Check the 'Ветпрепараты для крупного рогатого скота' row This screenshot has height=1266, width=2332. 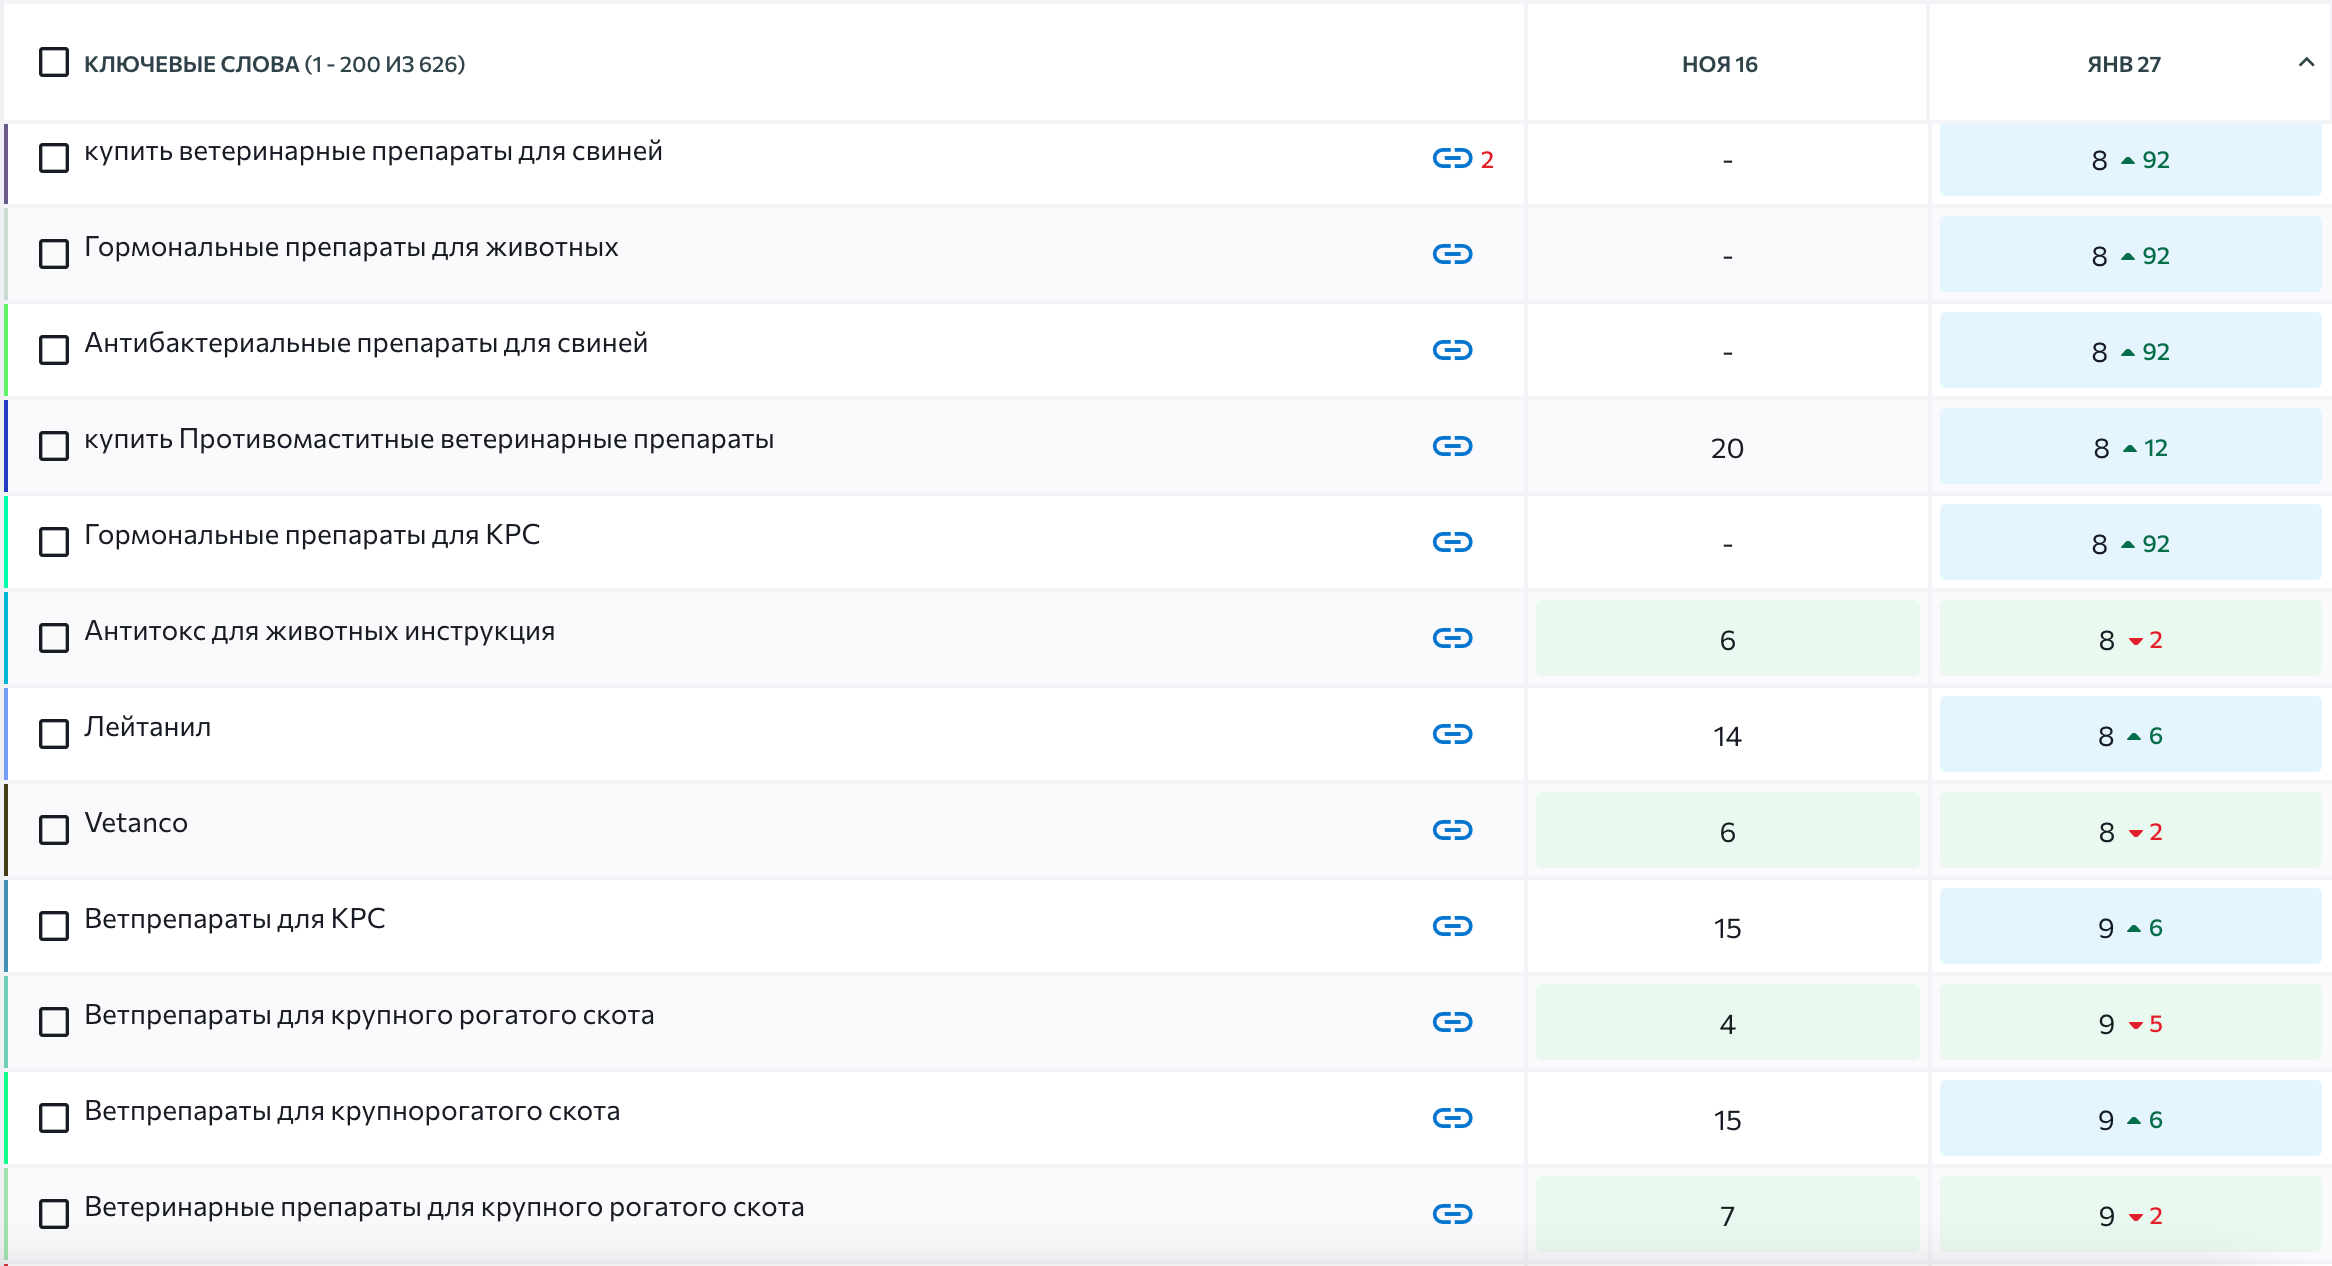[54, 1022]
